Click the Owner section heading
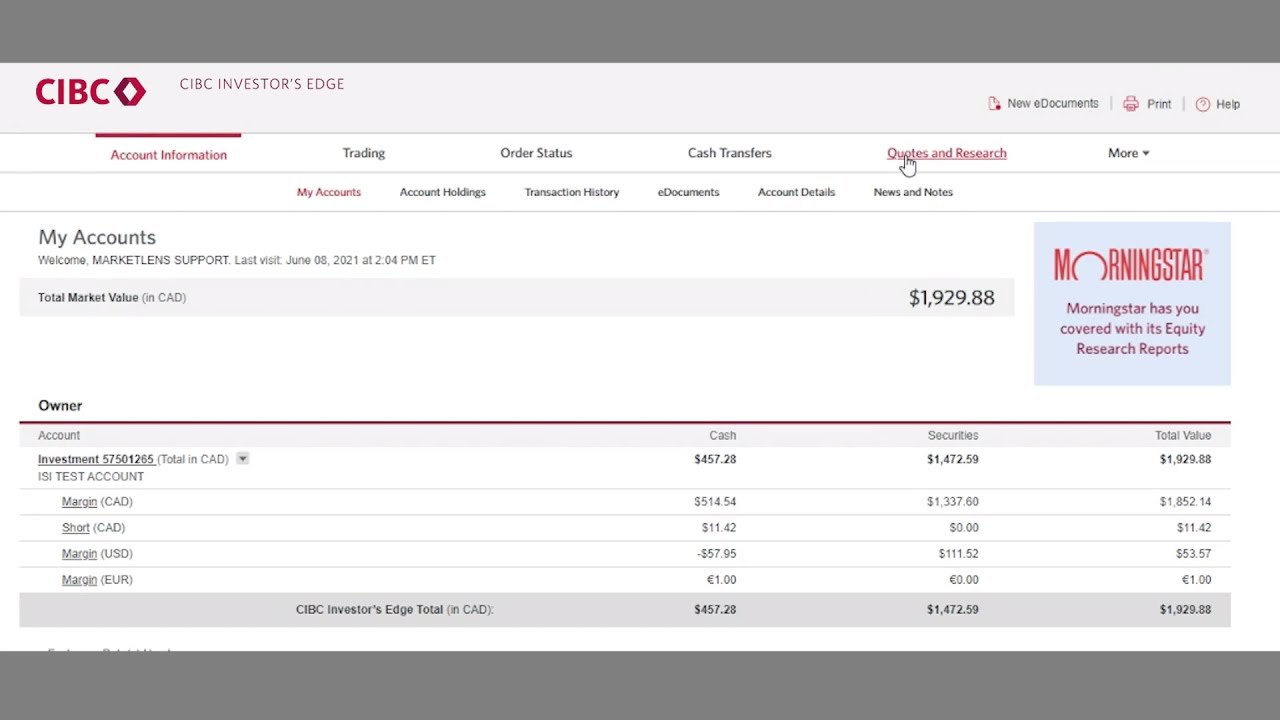Image resolution: width=1280 pixels, height=720 pixels. [x=60, y=406]
